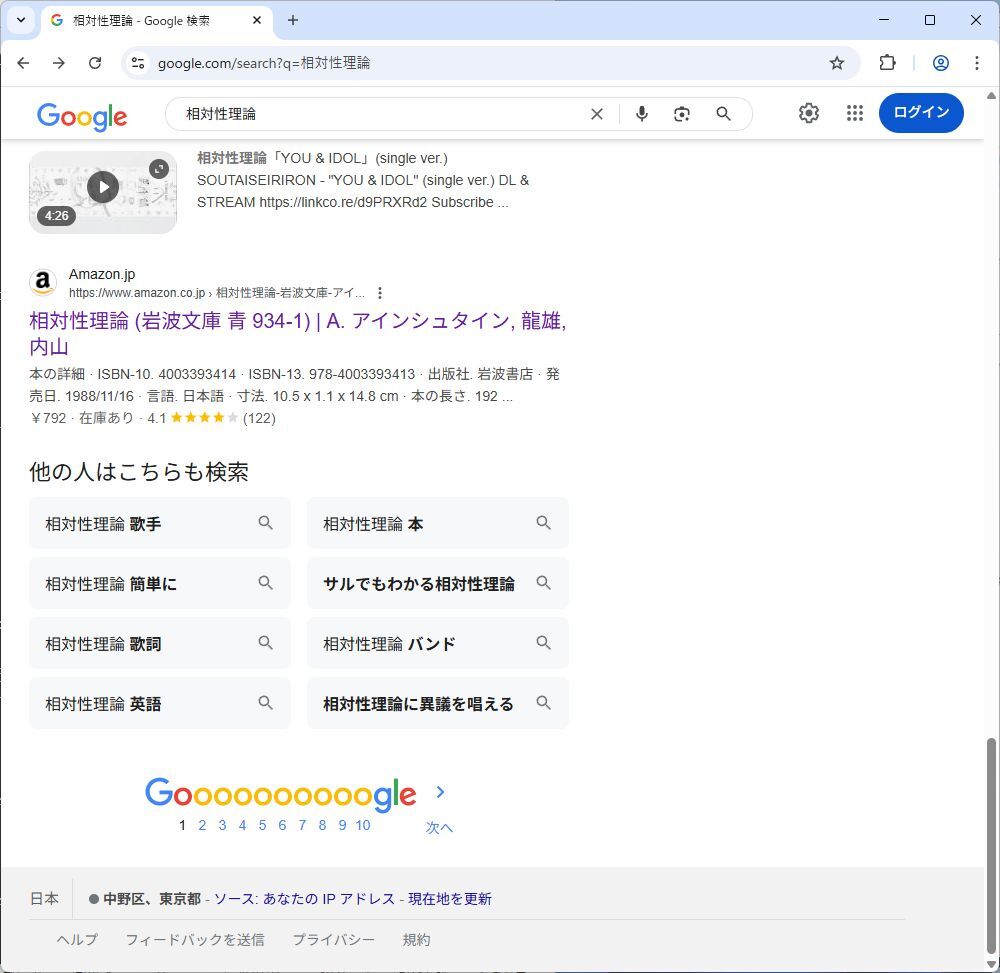This screenshot has width=1000, height=973.
Task: Open Chrome's three-dot menu
Action: (x=976, y=62)
